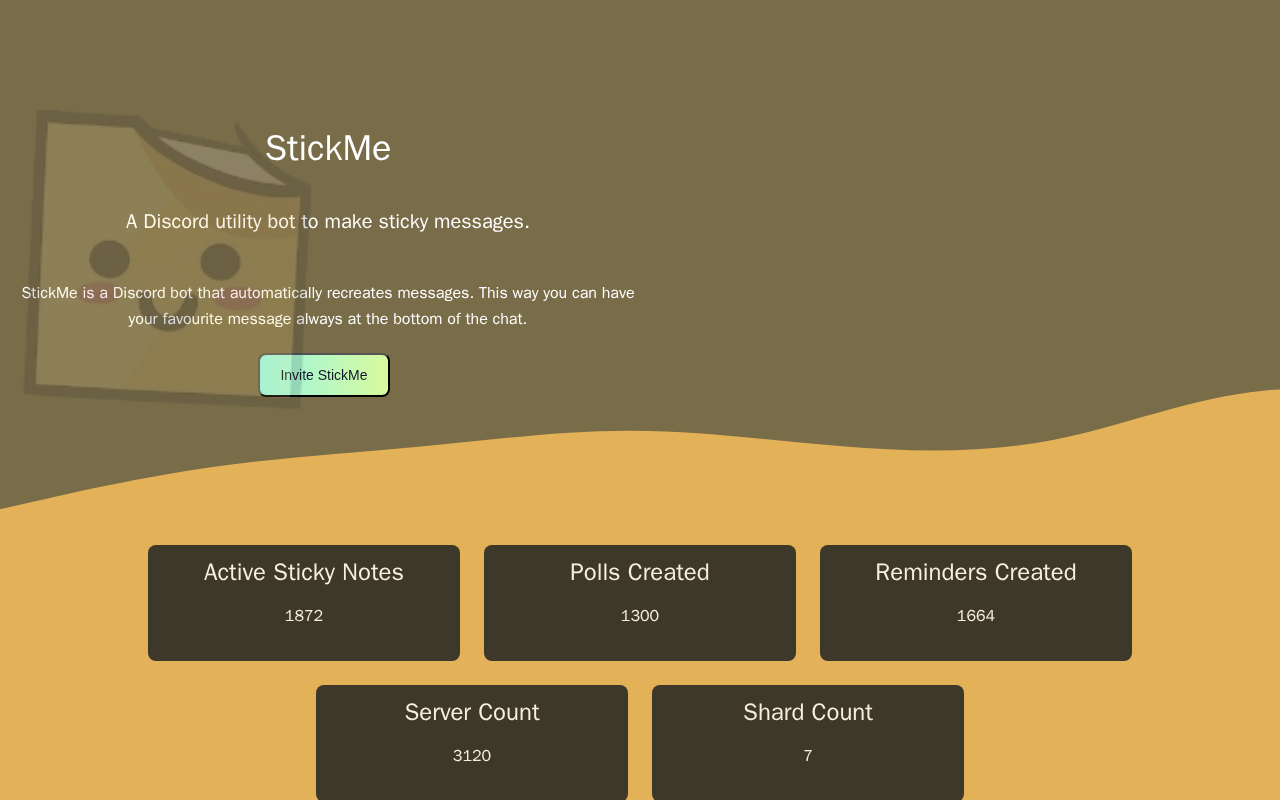Click the description paragraph starting 'StickMe is a Discord bot'
The width and height of the screenshot is (1280, 800).
(328, 306)
